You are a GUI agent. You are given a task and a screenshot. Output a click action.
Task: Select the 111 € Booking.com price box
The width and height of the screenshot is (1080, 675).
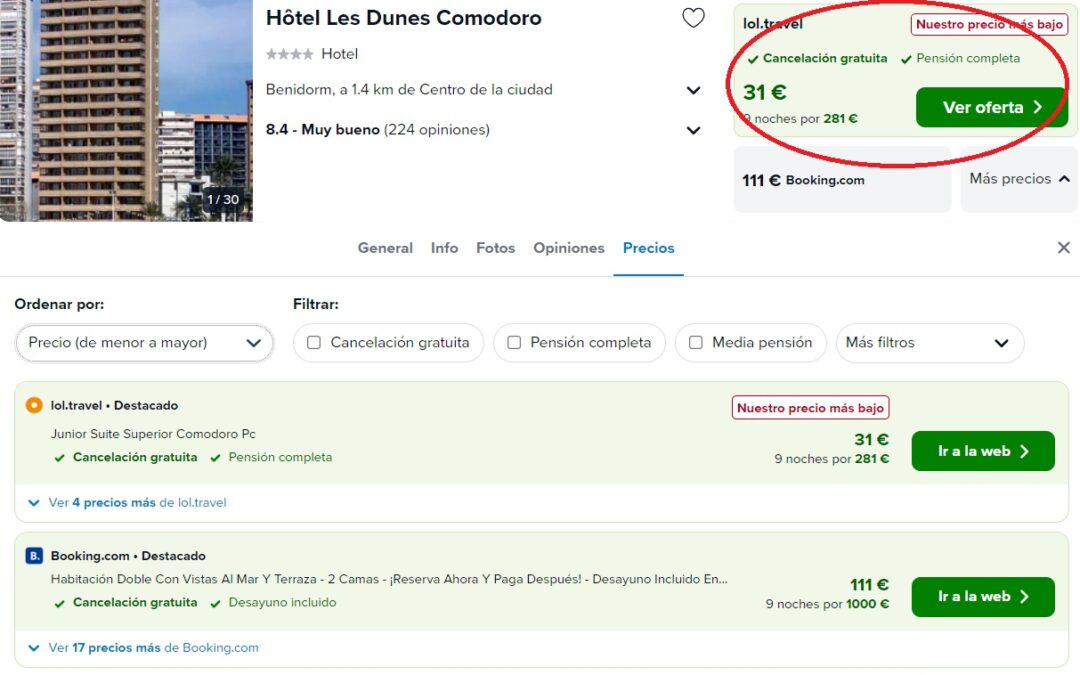842,180
